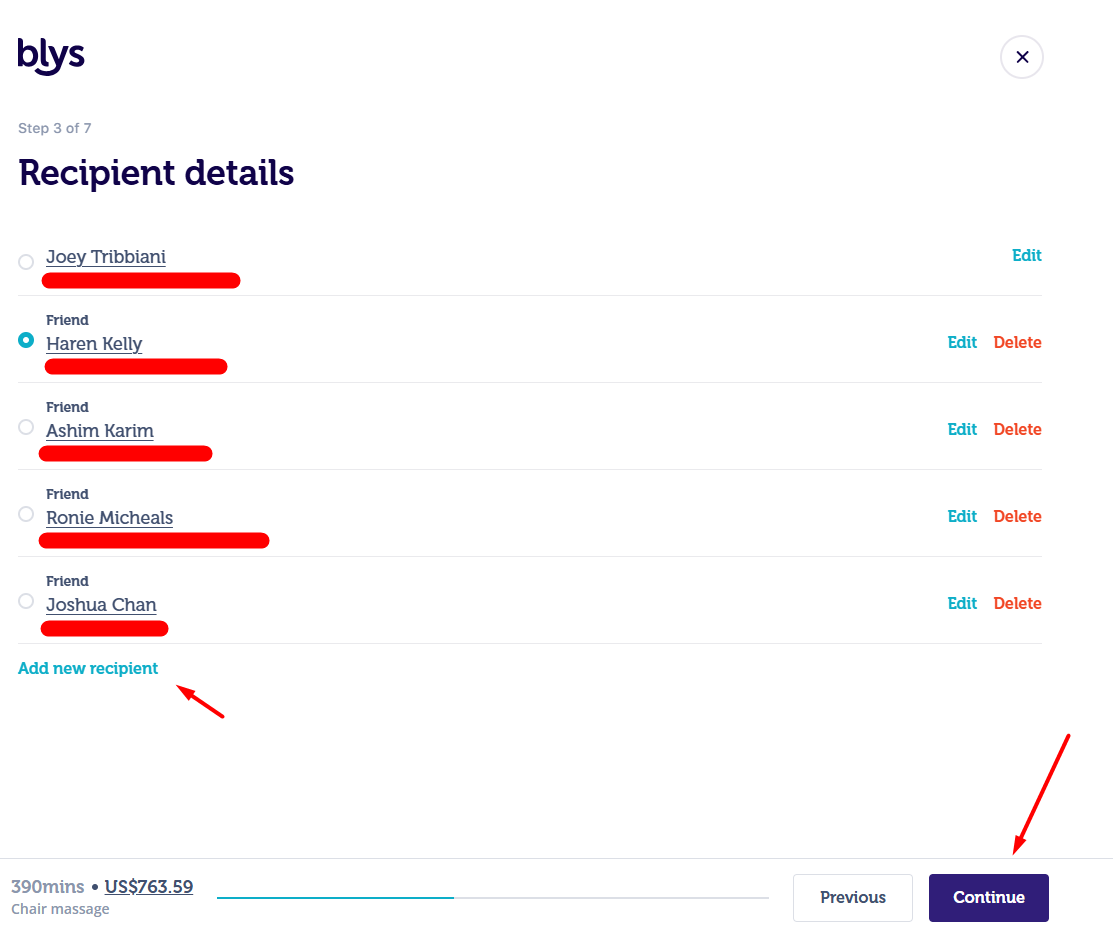Add new recipient link
This screenshot has height=933, width=1113.
tap(88, 668)
